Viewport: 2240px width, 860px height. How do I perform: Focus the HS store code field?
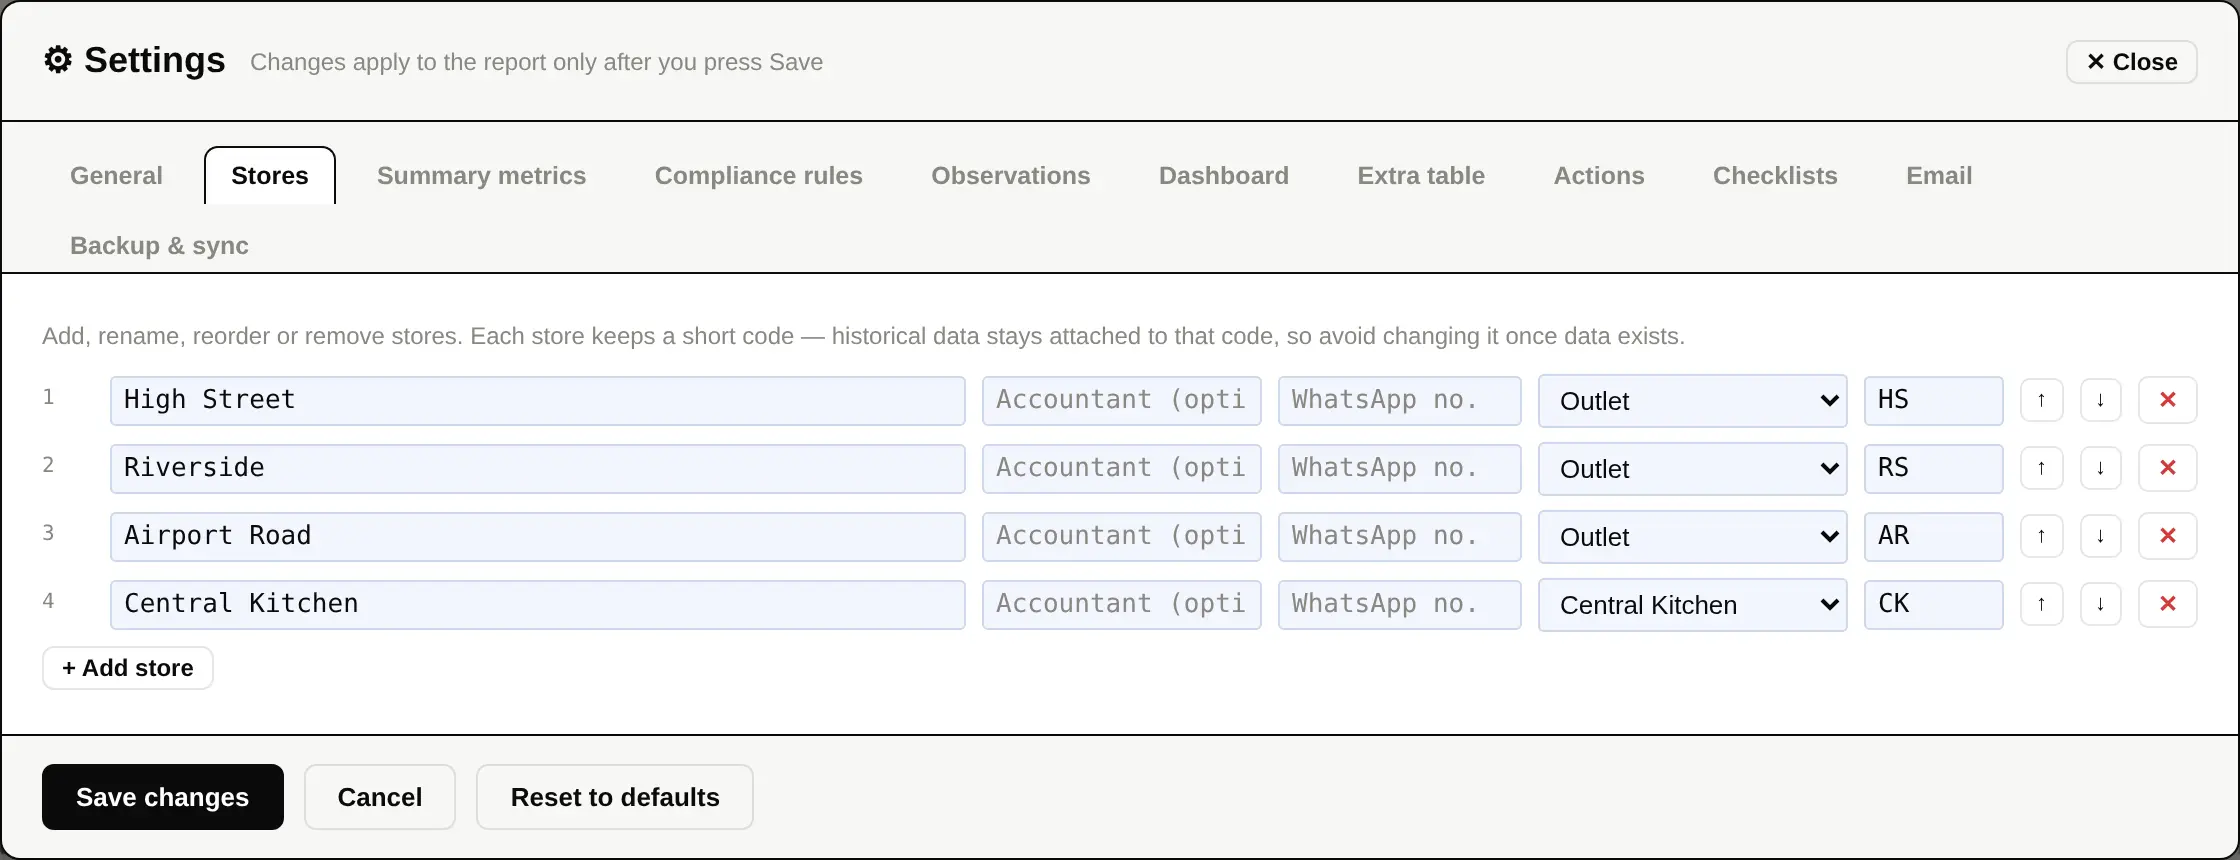(x=1934, y=400)
